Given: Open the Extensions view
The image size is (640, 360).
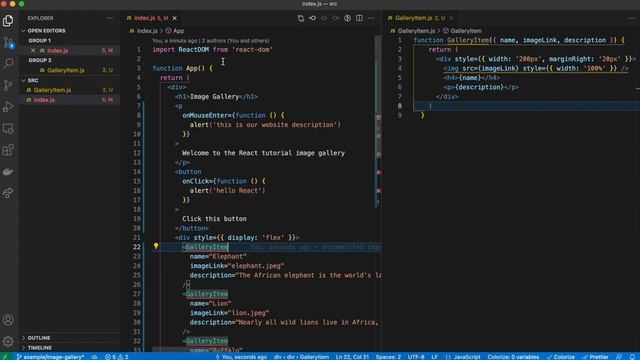Looking at the screenshot, I should coord(8,150).
